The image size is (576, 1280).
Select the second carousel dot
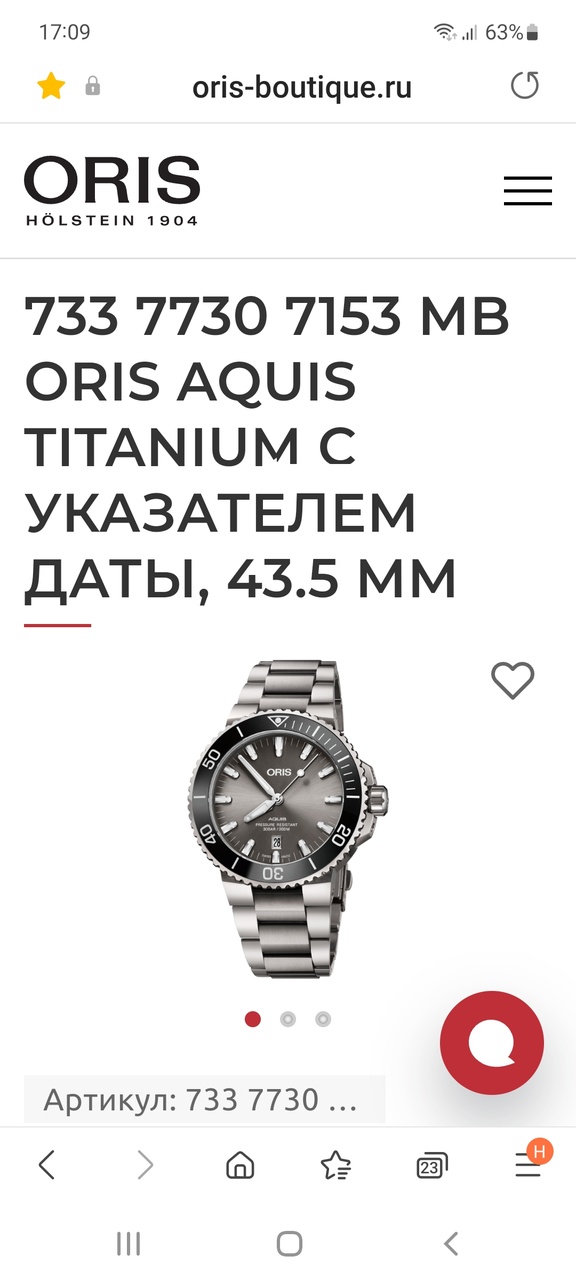click(x=288, y=1019)
